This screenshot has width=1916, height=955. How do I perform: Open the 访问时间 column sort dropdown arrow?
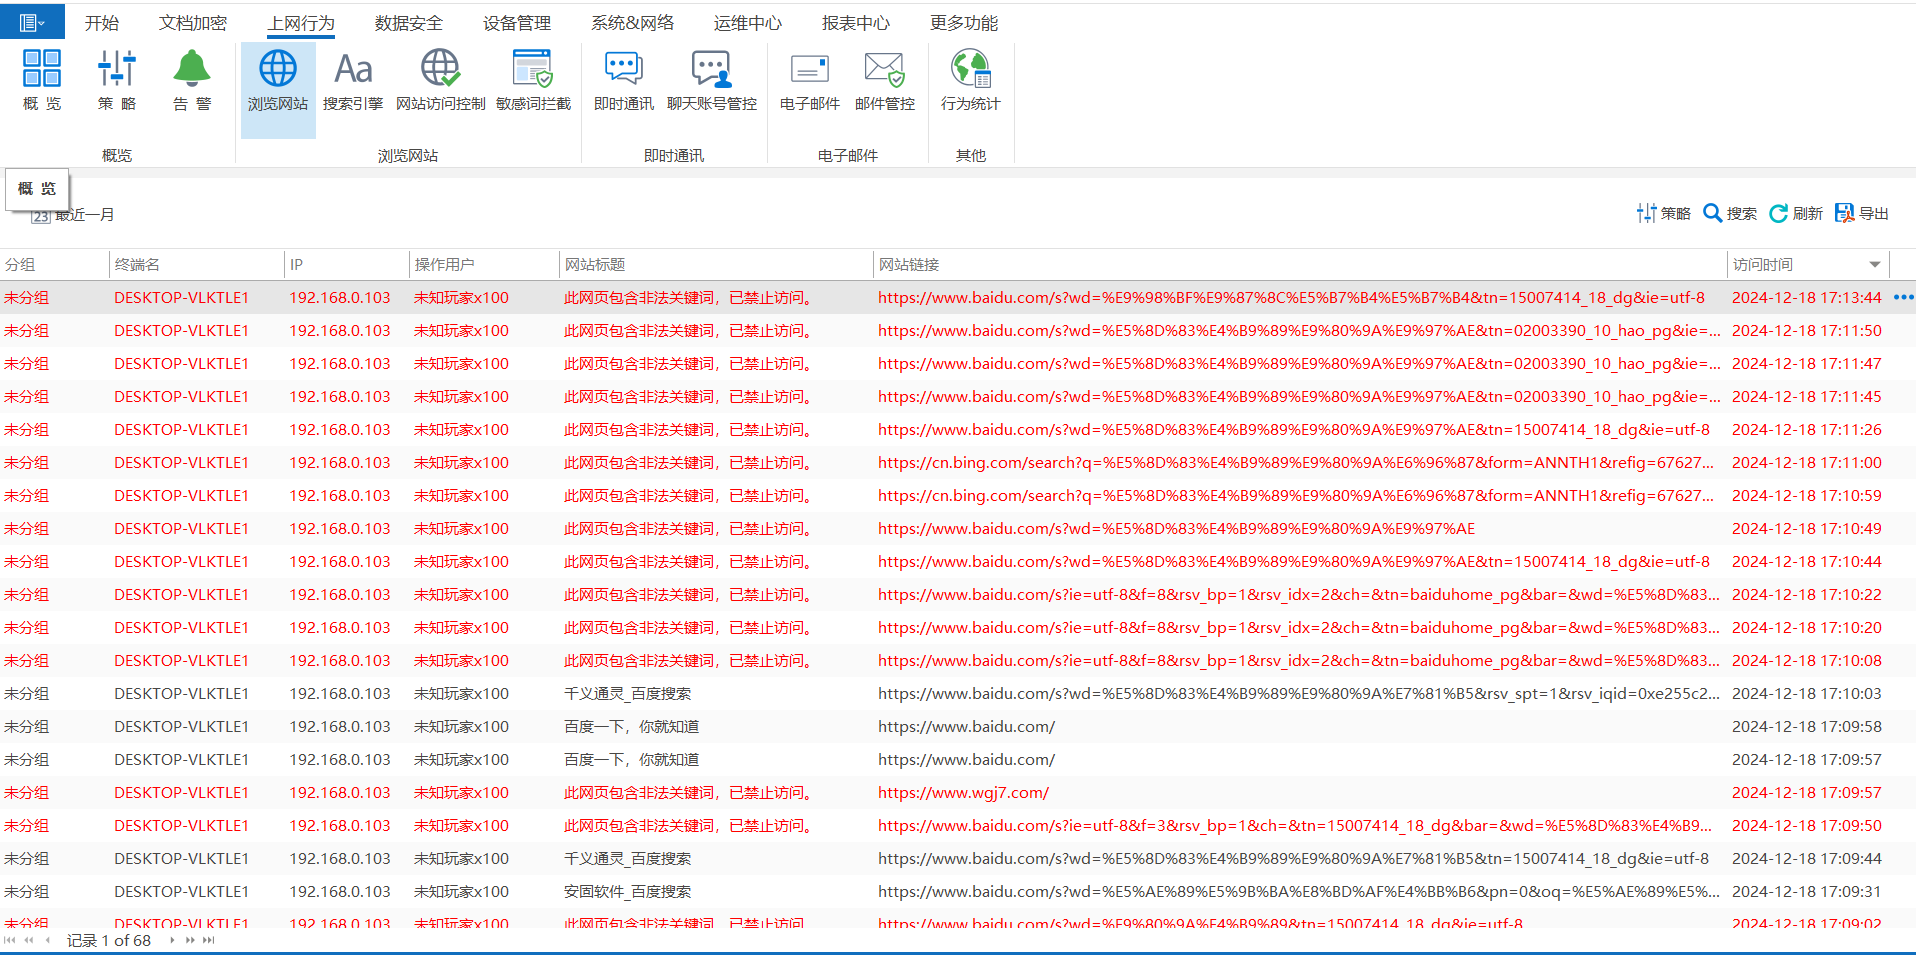[x=1875, y=265]
